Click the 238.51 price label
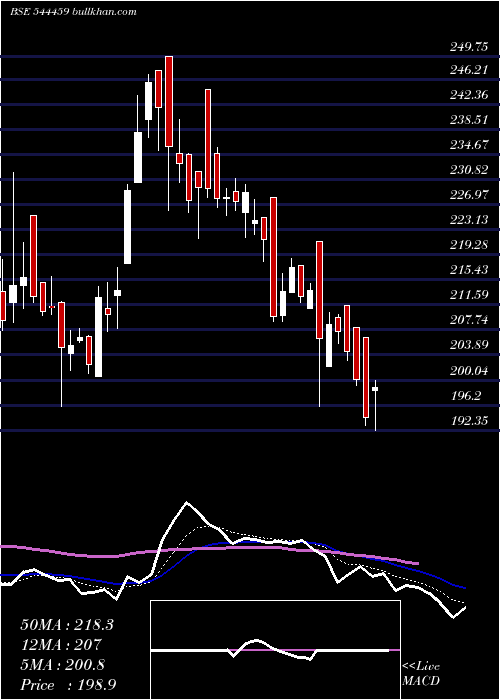This screenshot has height=700, width=500. click(x=469, y=120)
